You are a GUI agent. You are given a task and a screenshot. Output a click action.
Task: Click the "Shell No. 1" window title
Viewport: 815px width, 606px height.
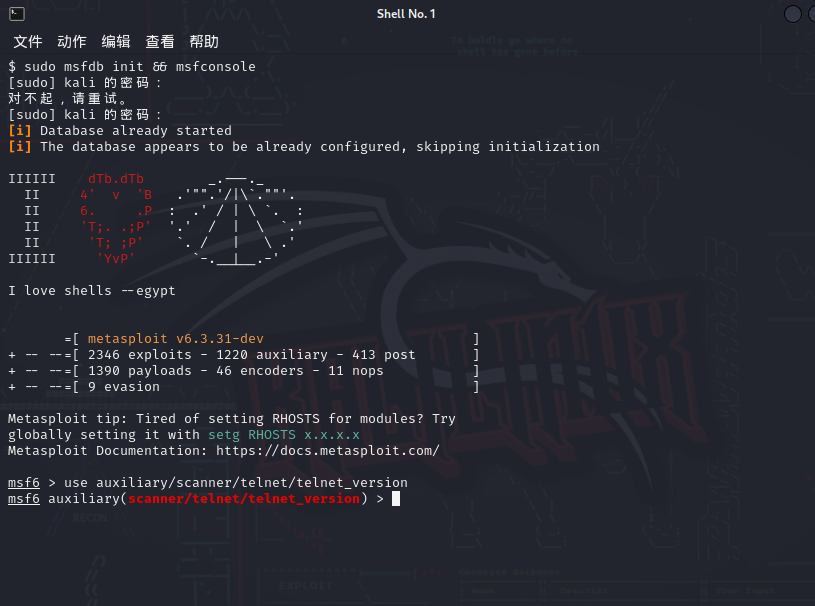coord(406,14)
